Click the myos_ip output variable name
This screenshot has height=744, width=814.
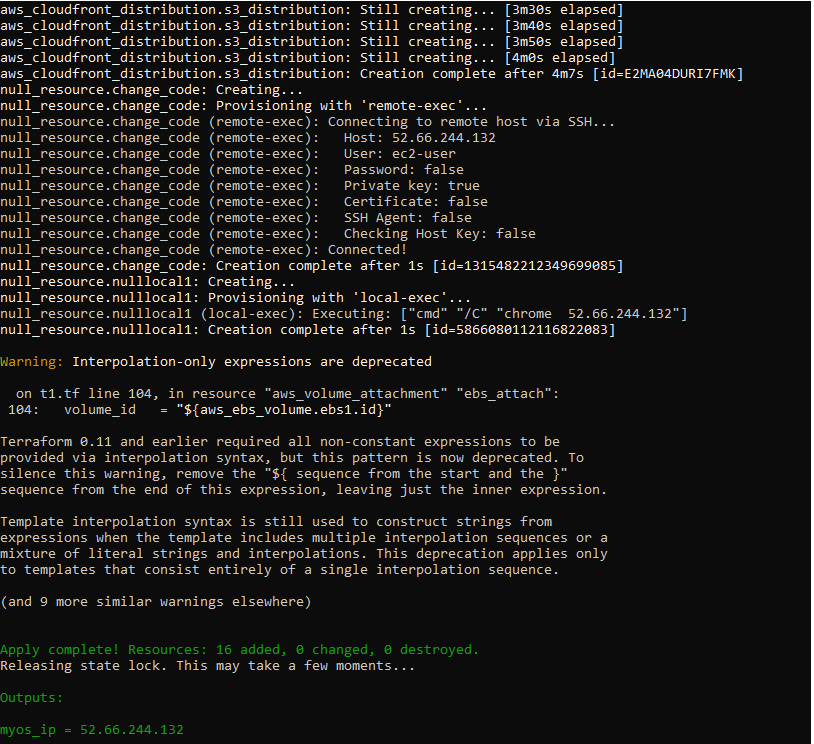30,729
